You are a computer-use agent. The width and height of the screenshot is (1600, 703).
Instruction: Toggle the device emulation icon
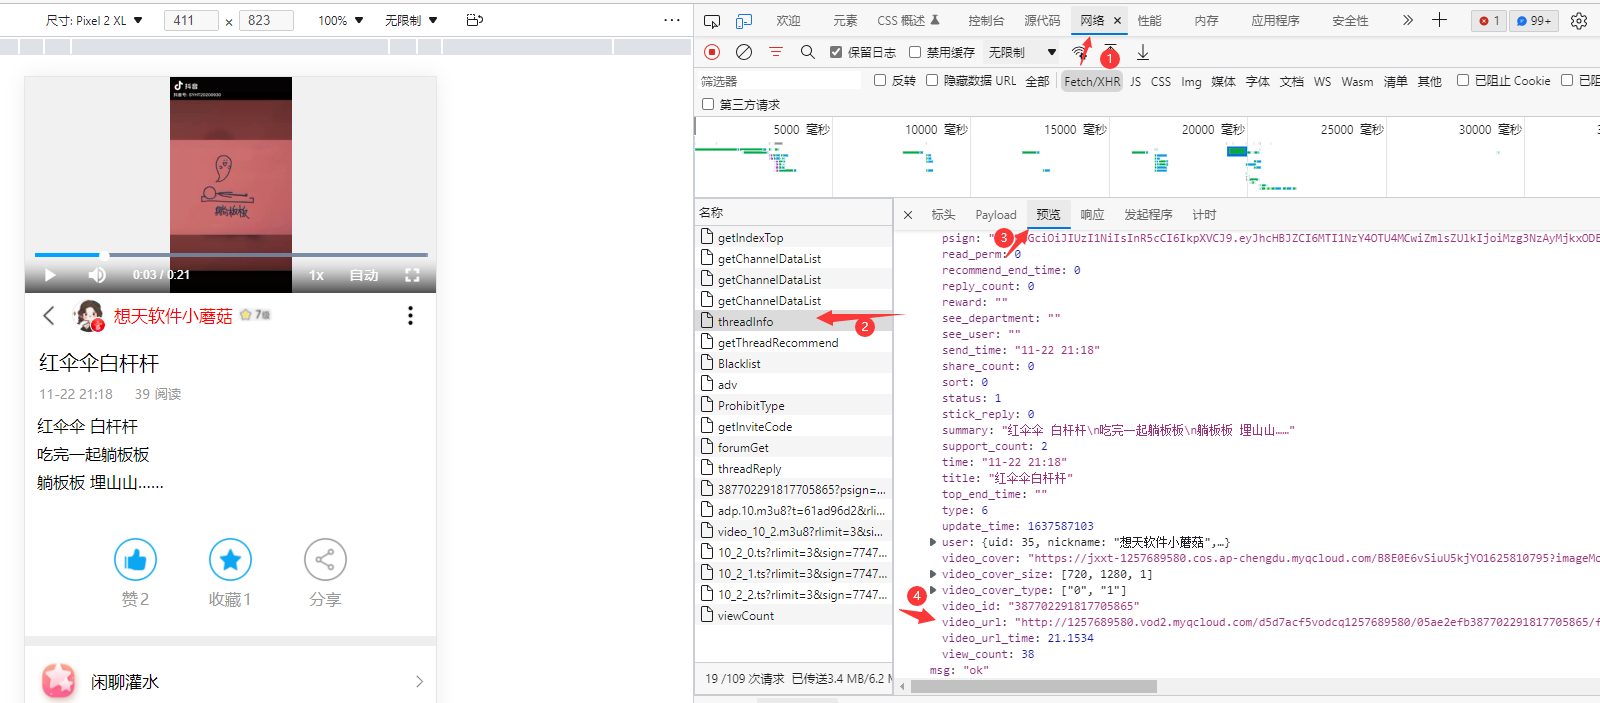pos(744,20)
